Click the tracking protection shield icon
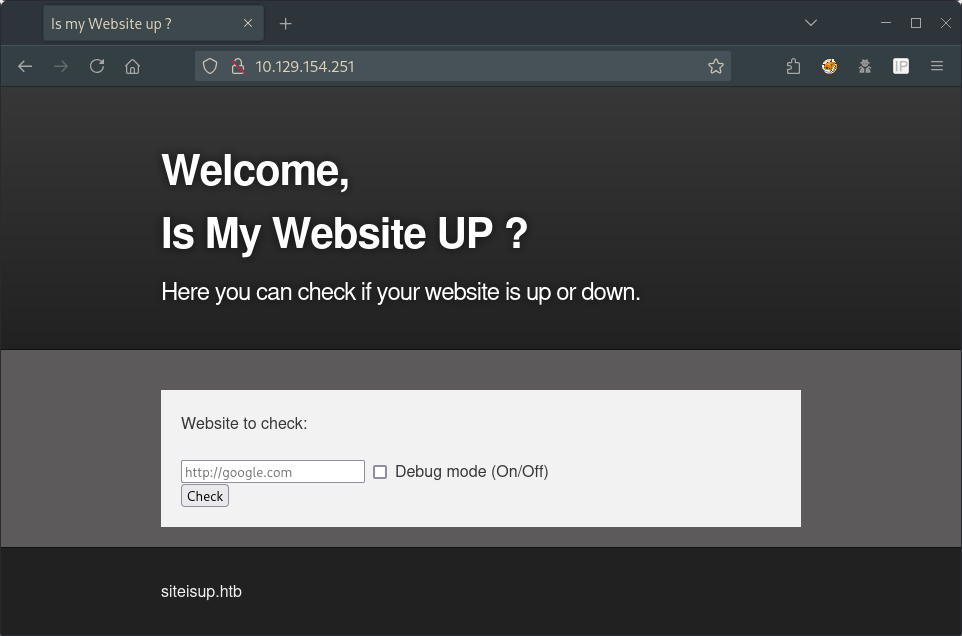The height and width of the screenshot is (636, 962). [210, 66]
